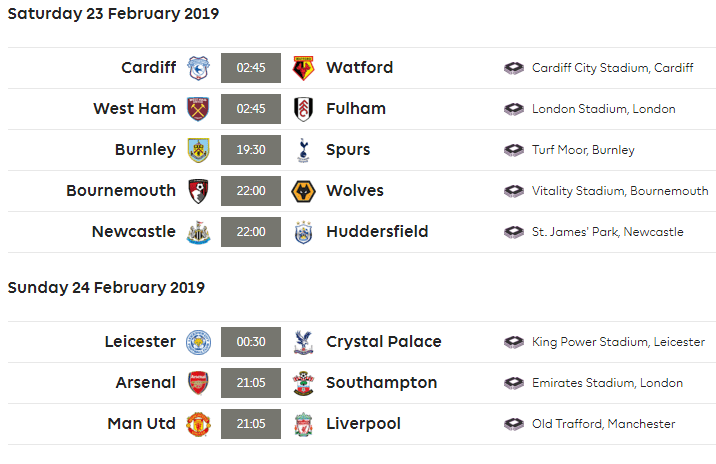The width and height of the screenshot is (716, 464).
Task: Click the Wolves club crest icon
Action: 303,191
